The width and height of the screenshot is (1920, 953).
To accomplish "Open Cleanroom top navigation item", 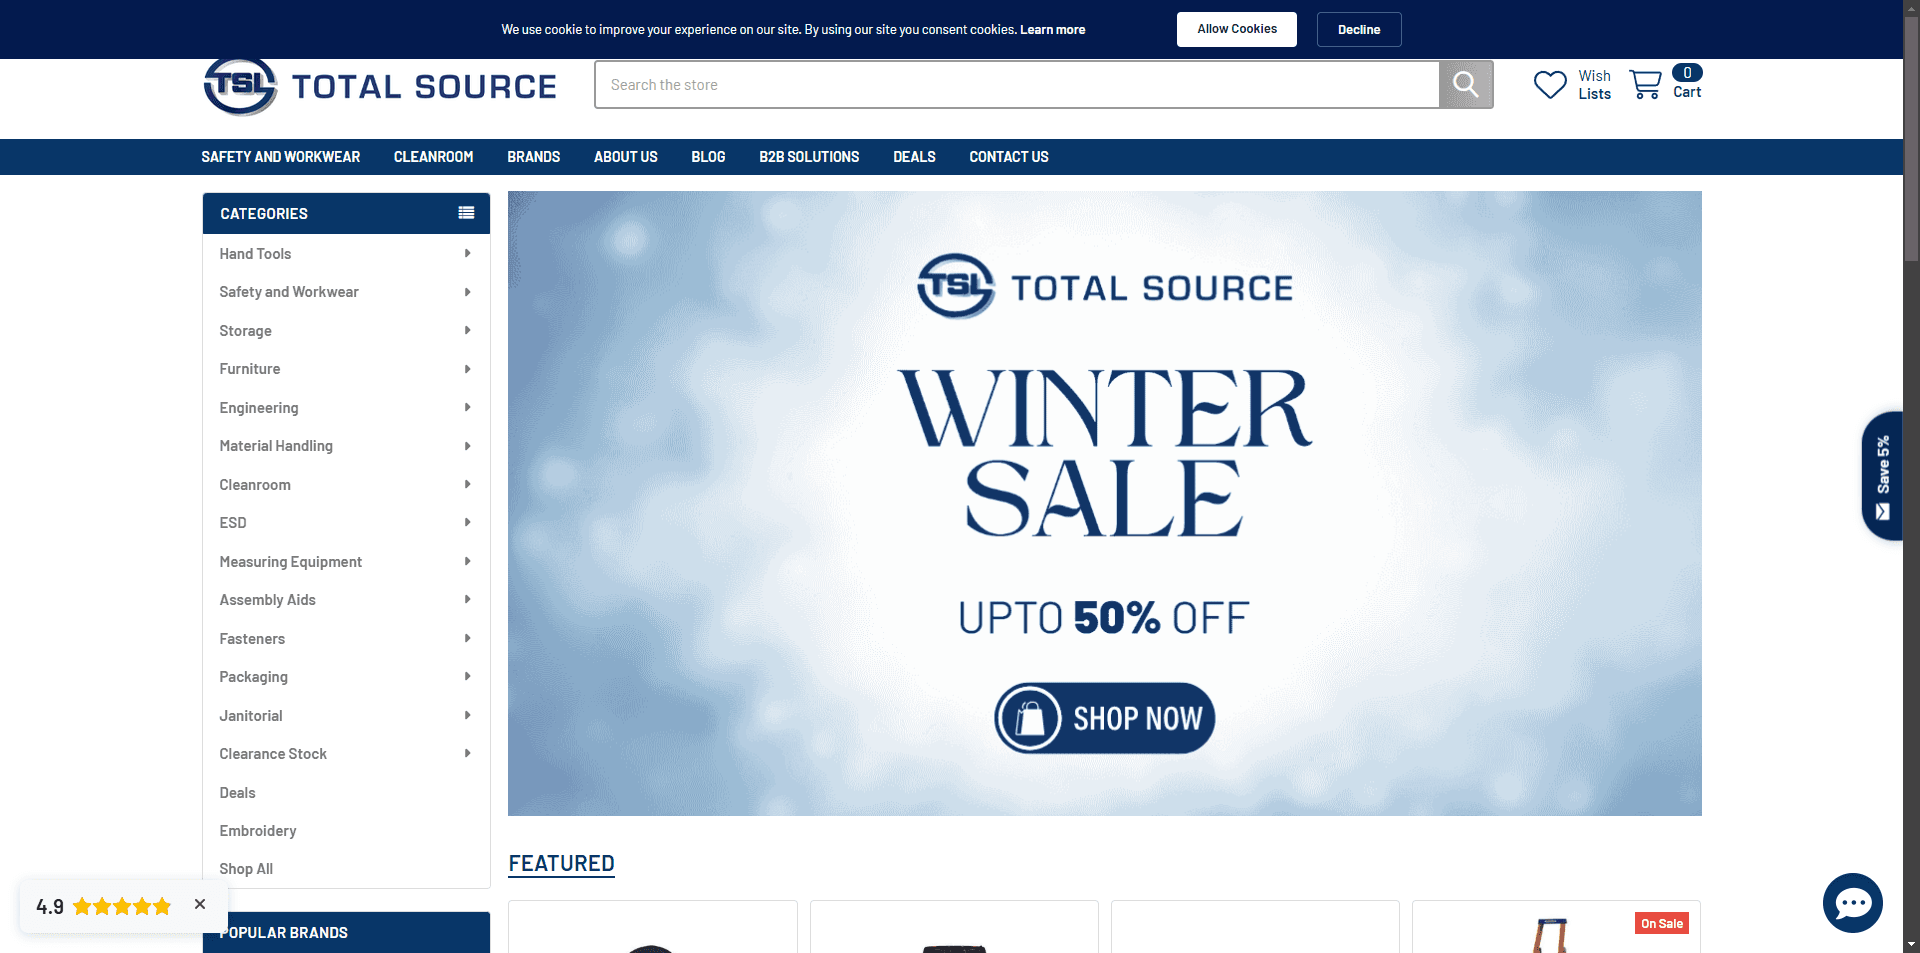I will click(434, 157).
